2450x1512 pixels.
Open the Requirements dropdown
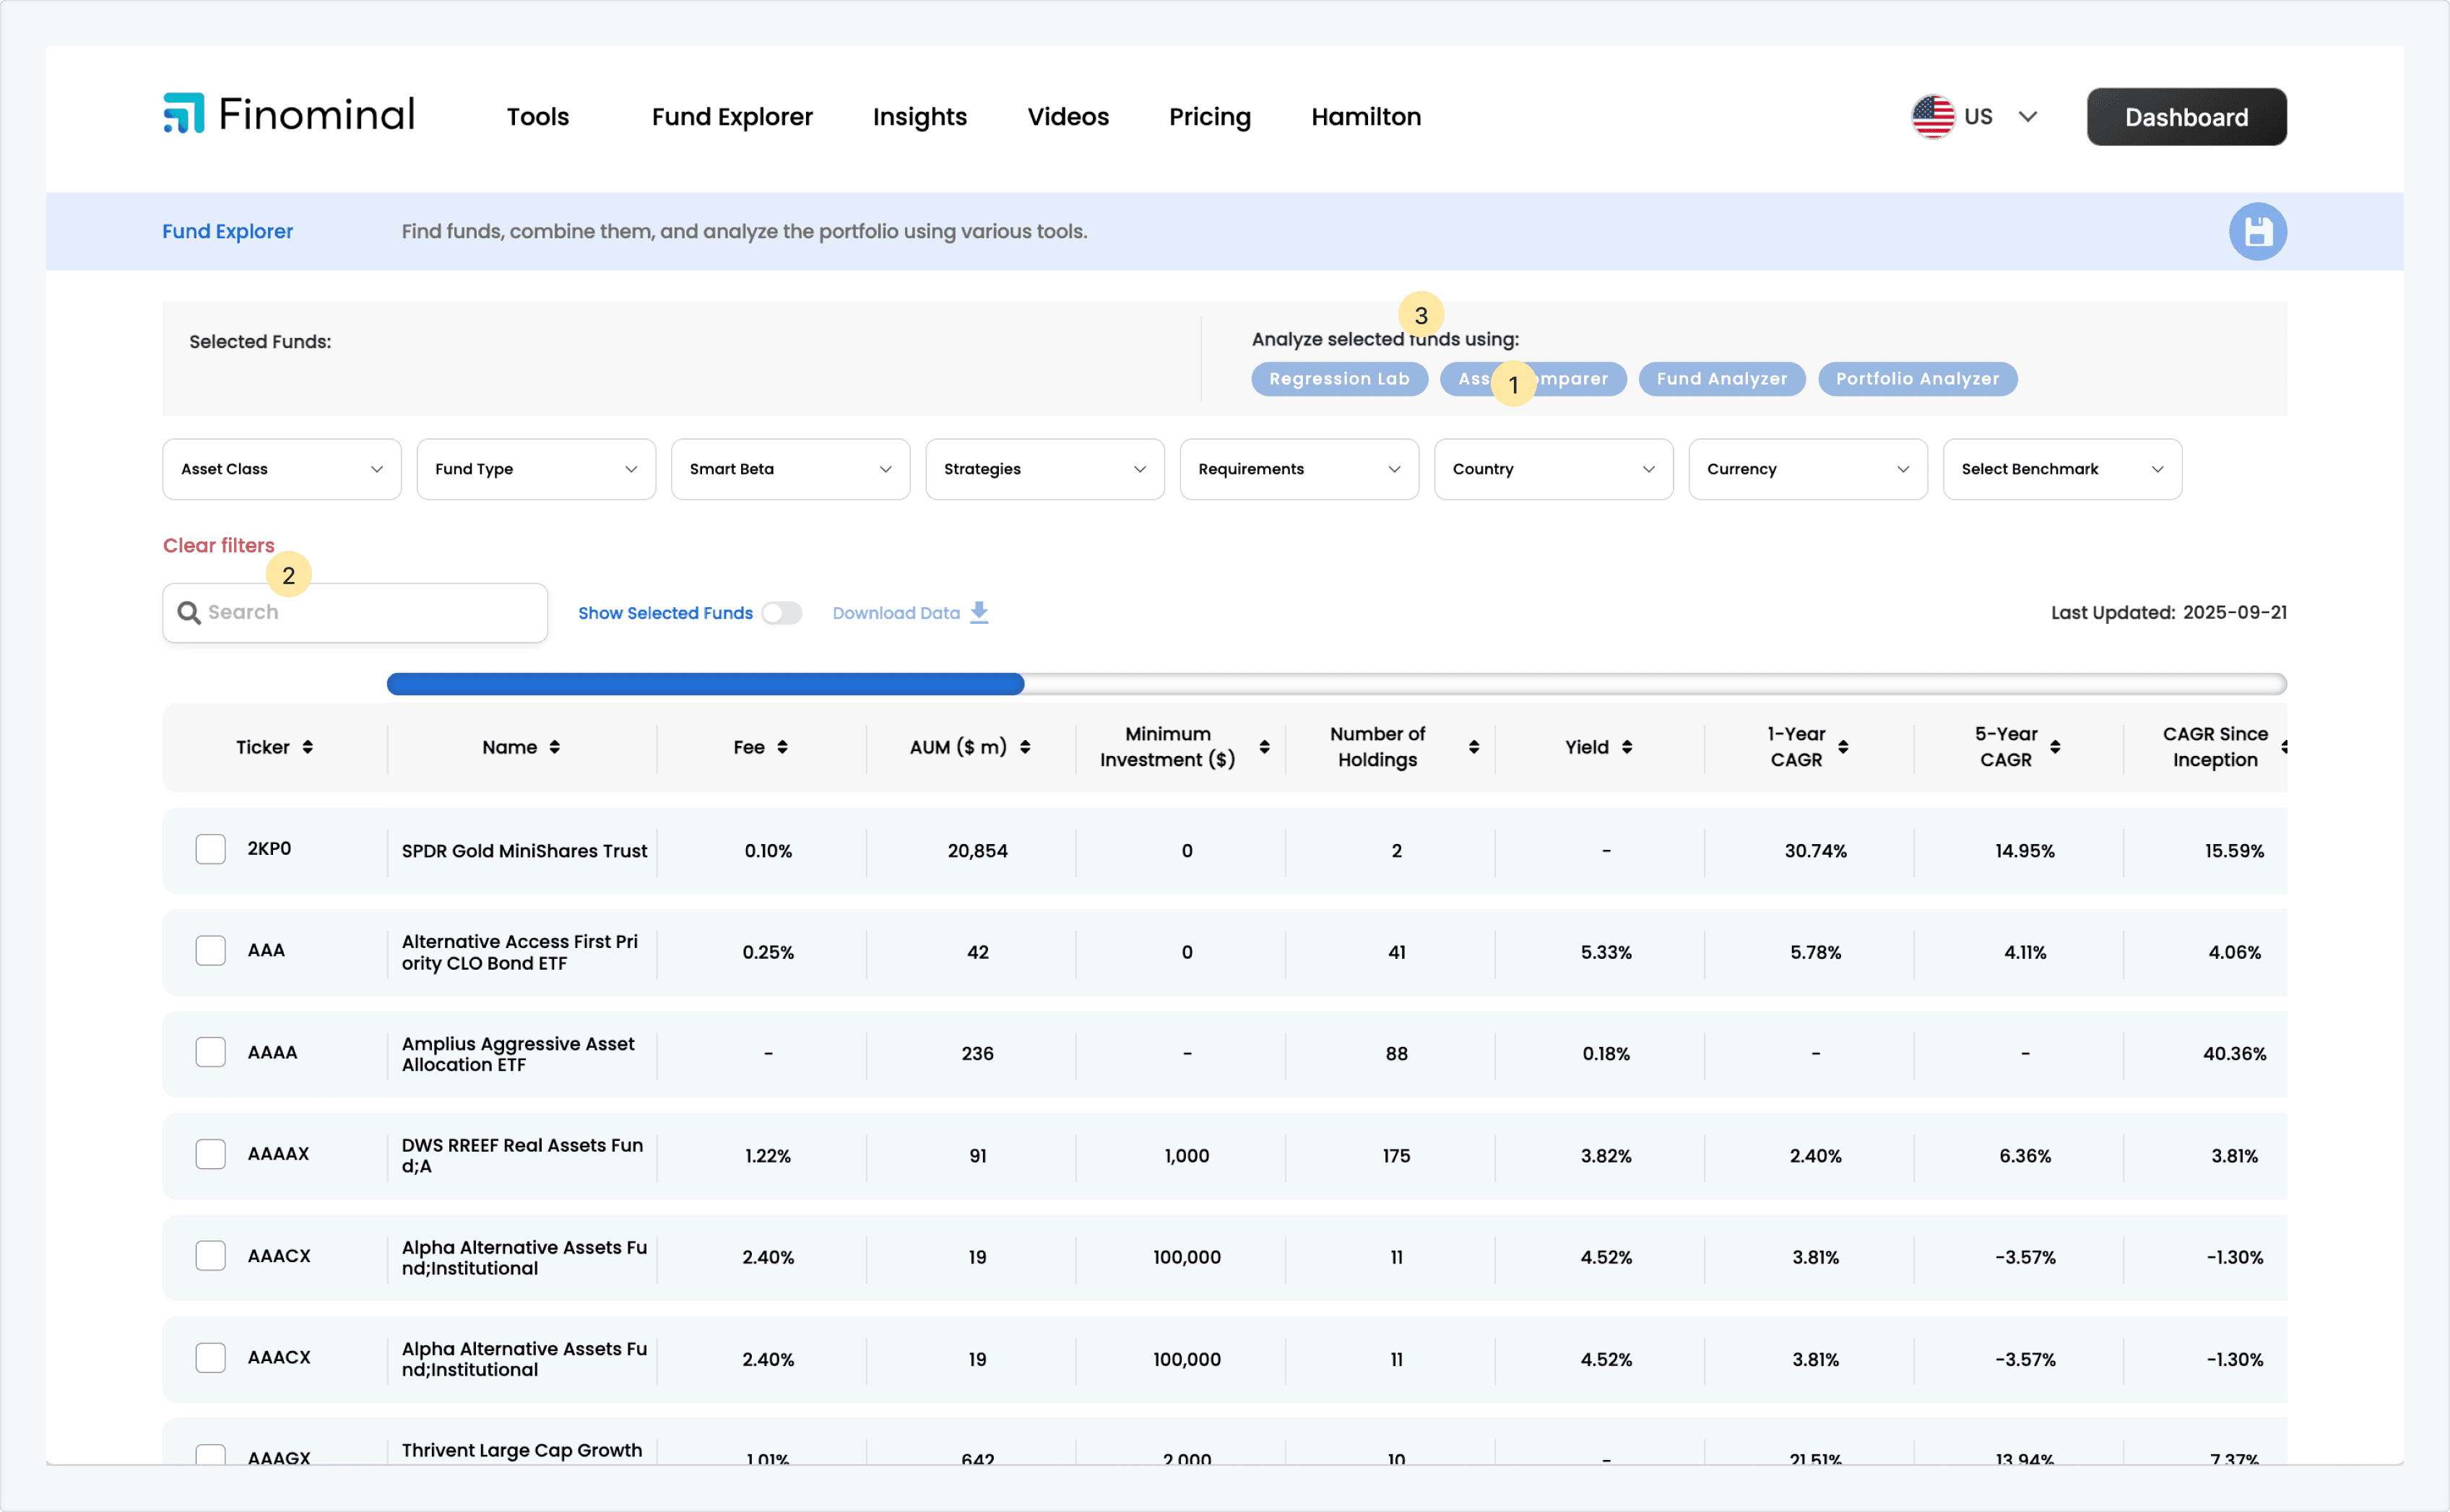tap(1300, 469)
